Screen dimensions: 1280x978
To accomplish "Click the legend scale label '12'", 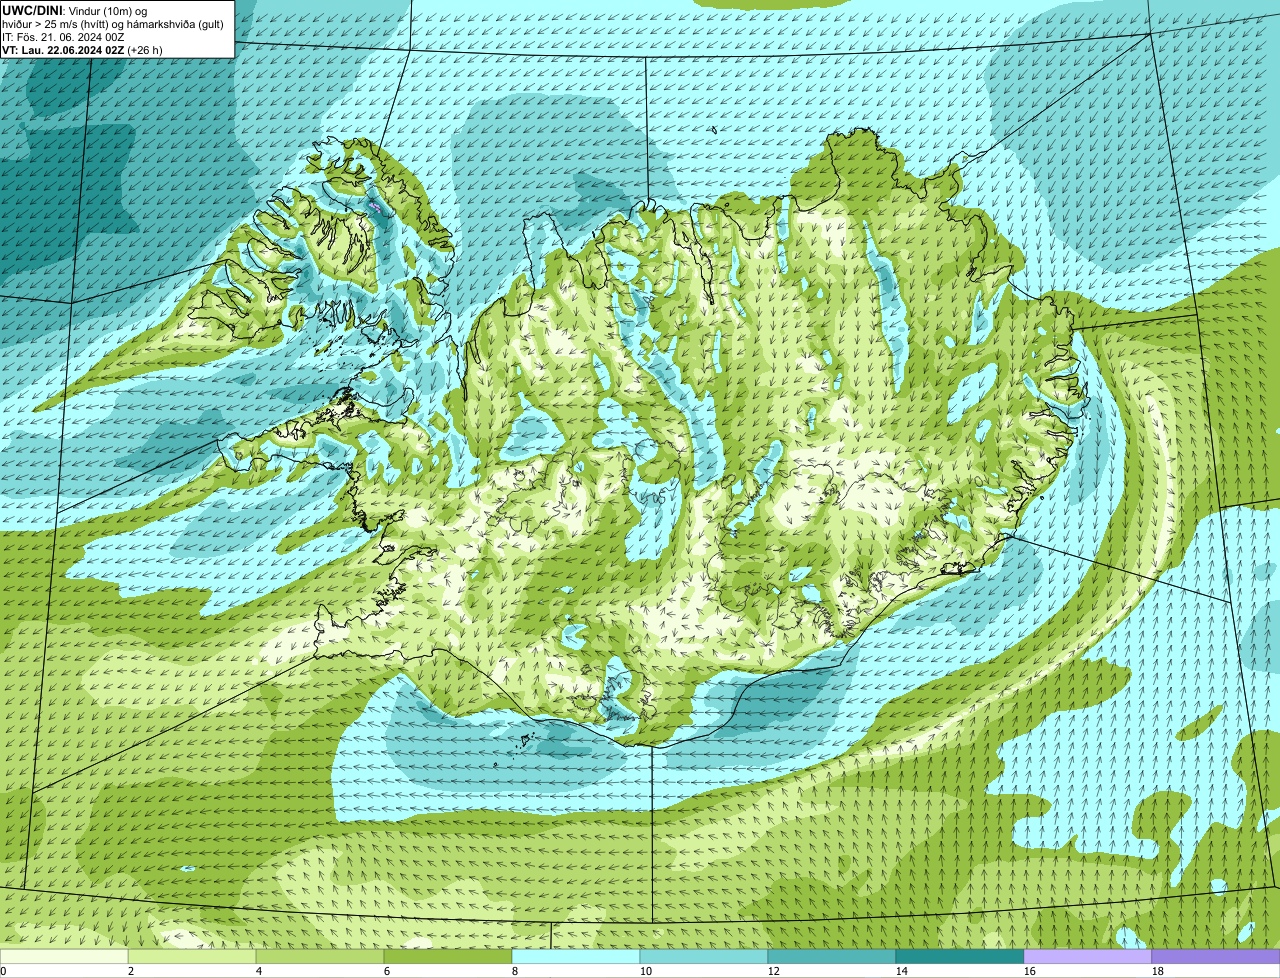I will tap(774, 971).
